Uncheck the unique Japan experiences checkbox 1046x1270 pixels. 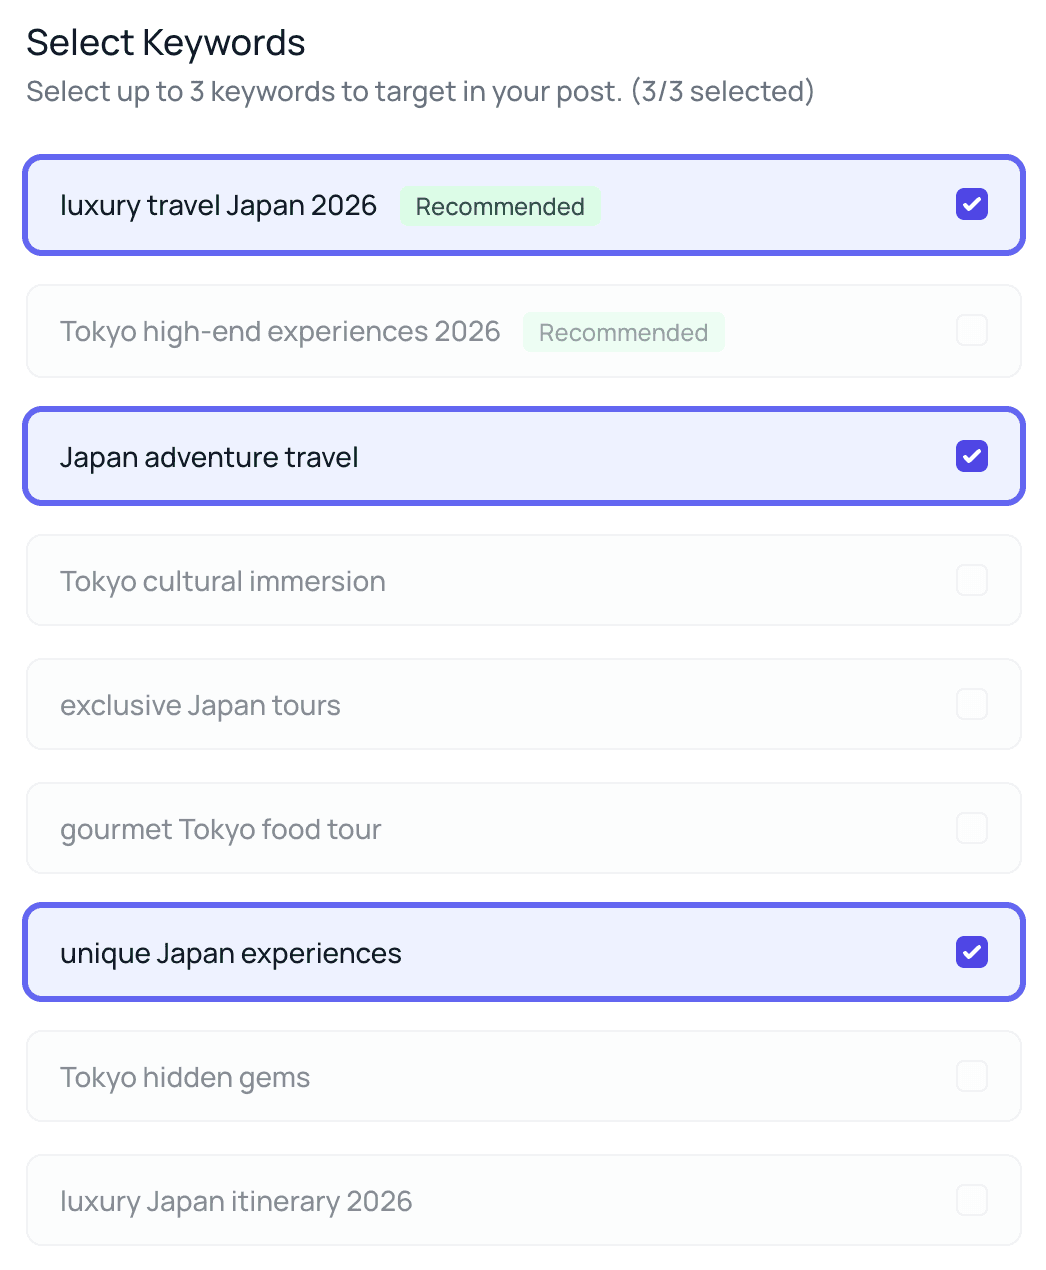(x=971, y=953)
